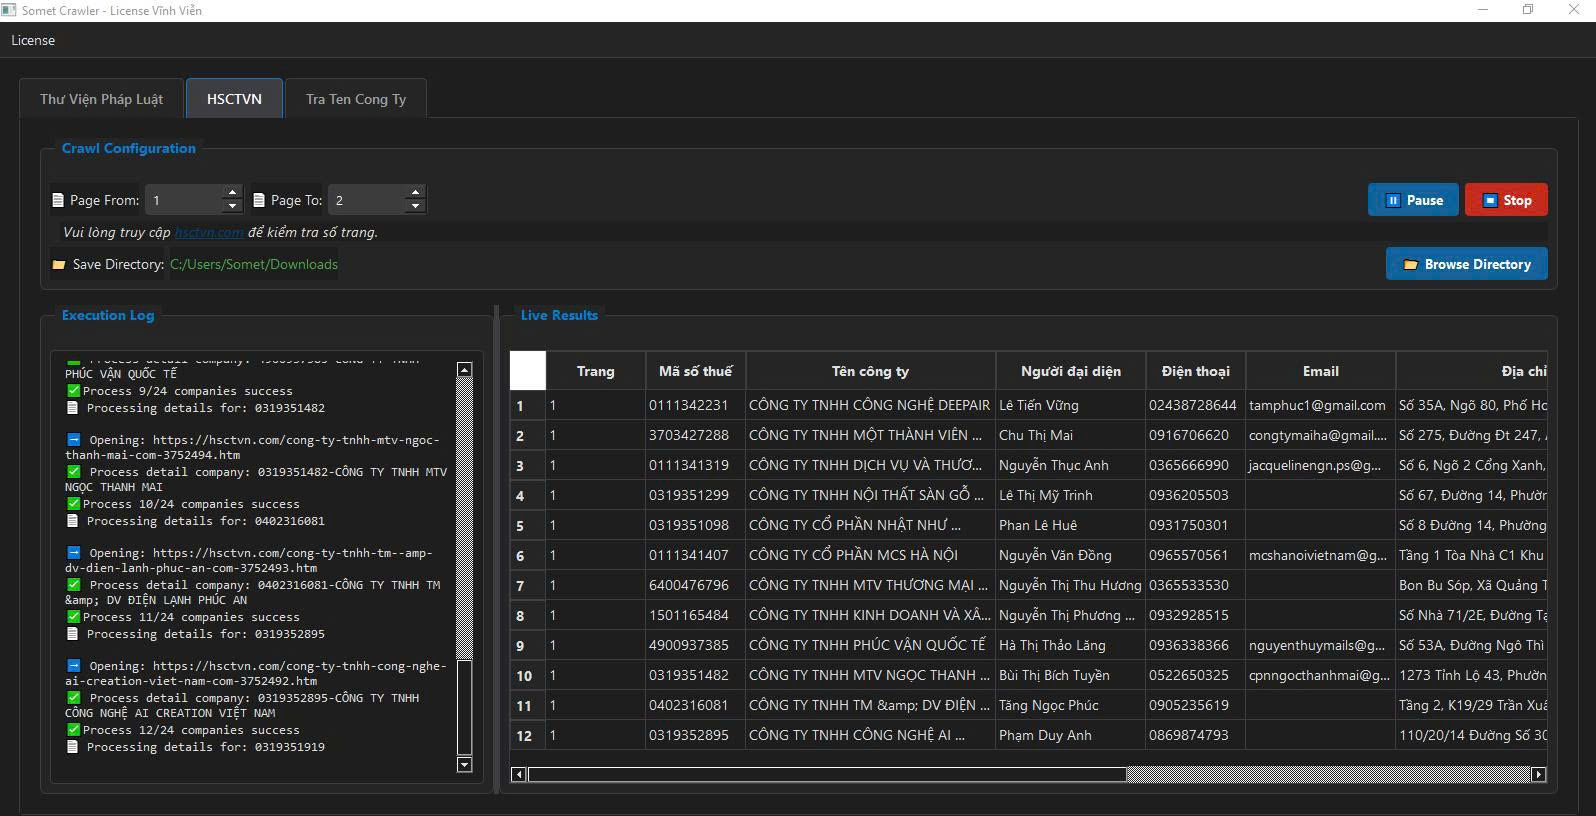Sort by Mã số thuế column header
This screenshot has width=1596, height=816.
pos(695,371)
